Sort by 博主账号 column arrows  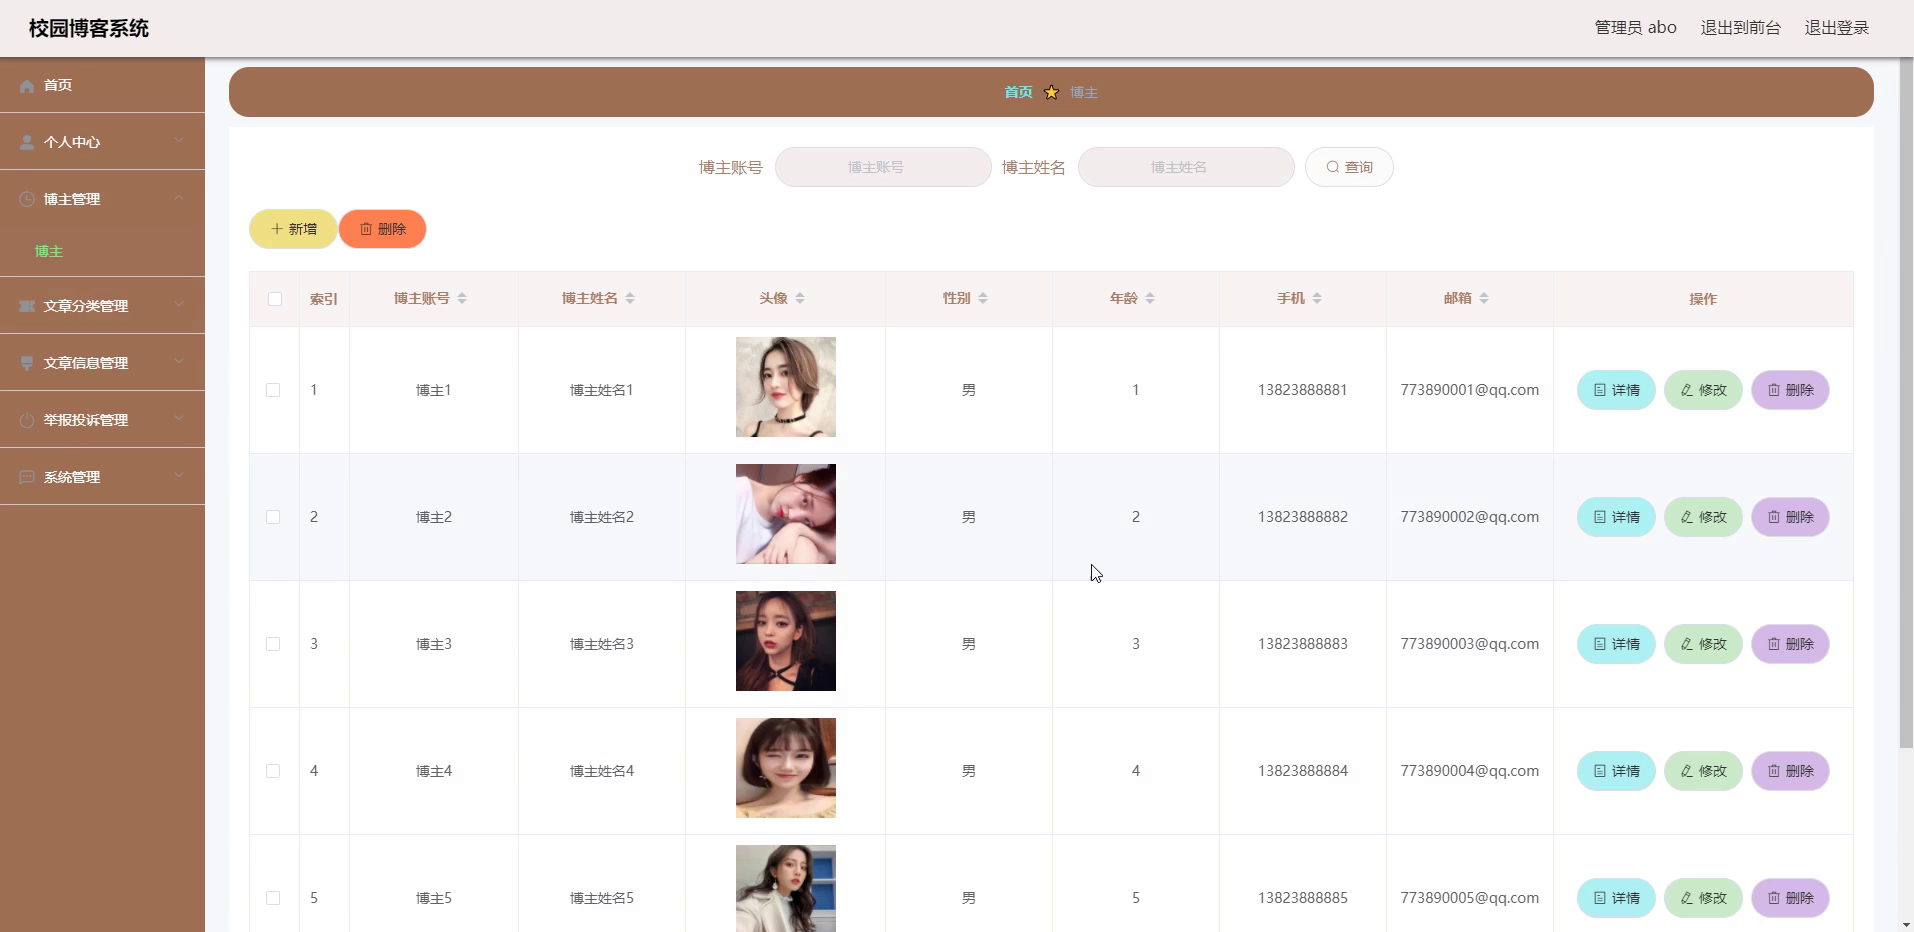[x=462, y=298]
